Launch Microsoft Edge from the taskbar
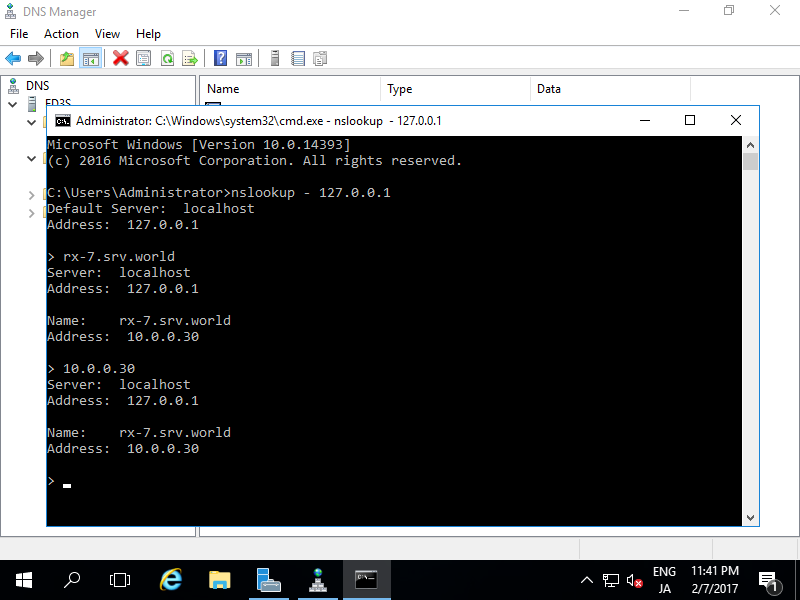 170,580
